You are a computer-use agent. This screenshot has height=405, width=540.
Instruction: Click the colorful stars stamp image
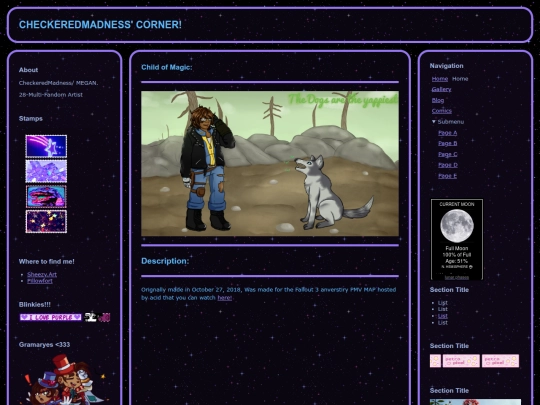coord(46,221)
